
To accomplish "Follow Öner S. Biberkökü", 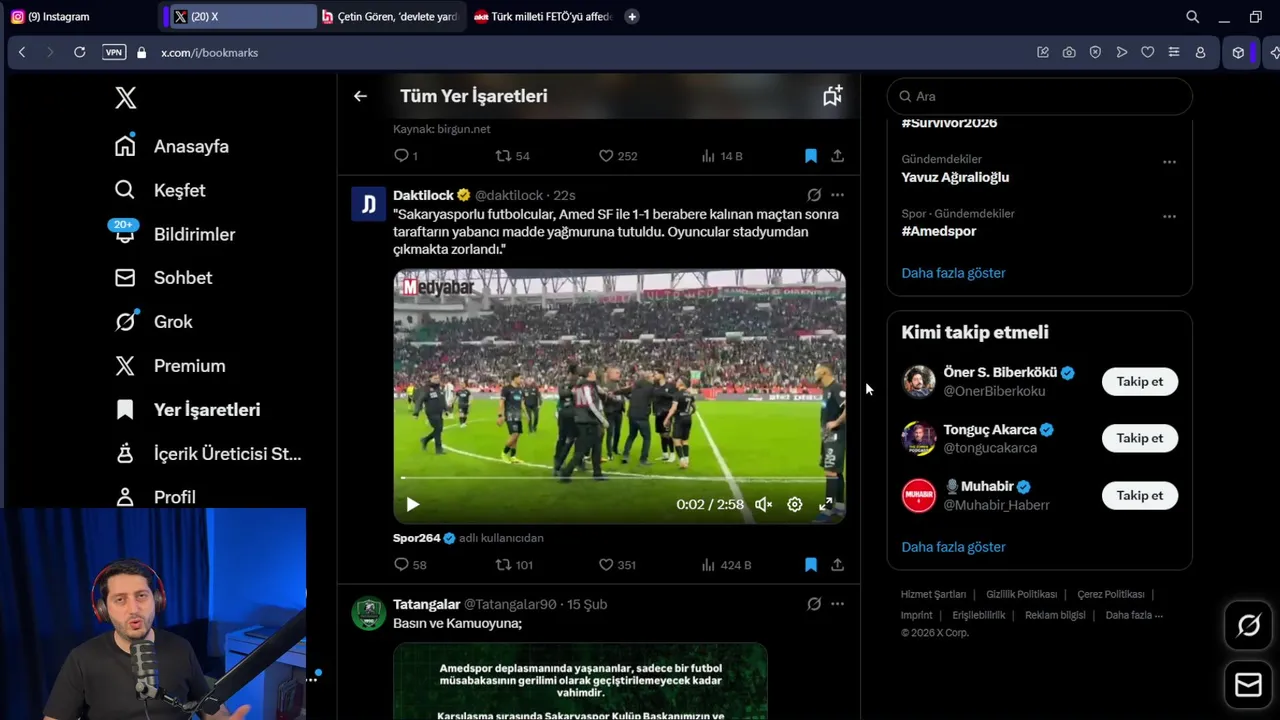I will 1140,381.
